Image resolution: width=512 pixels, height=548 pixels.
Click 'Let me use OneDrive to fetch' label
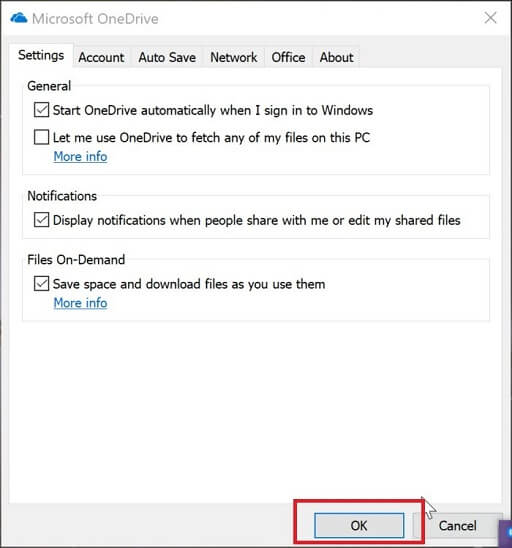pyautogui.click(x=211, y=138)
